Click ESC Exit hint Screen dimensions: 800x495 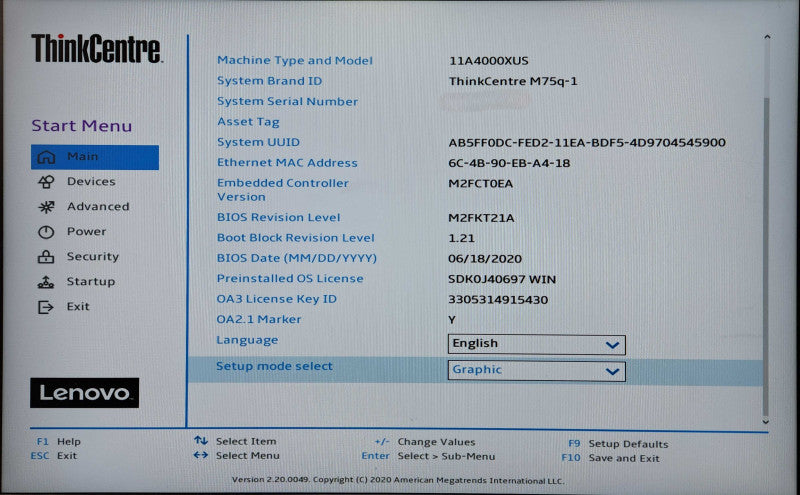[x=54, y=456]
